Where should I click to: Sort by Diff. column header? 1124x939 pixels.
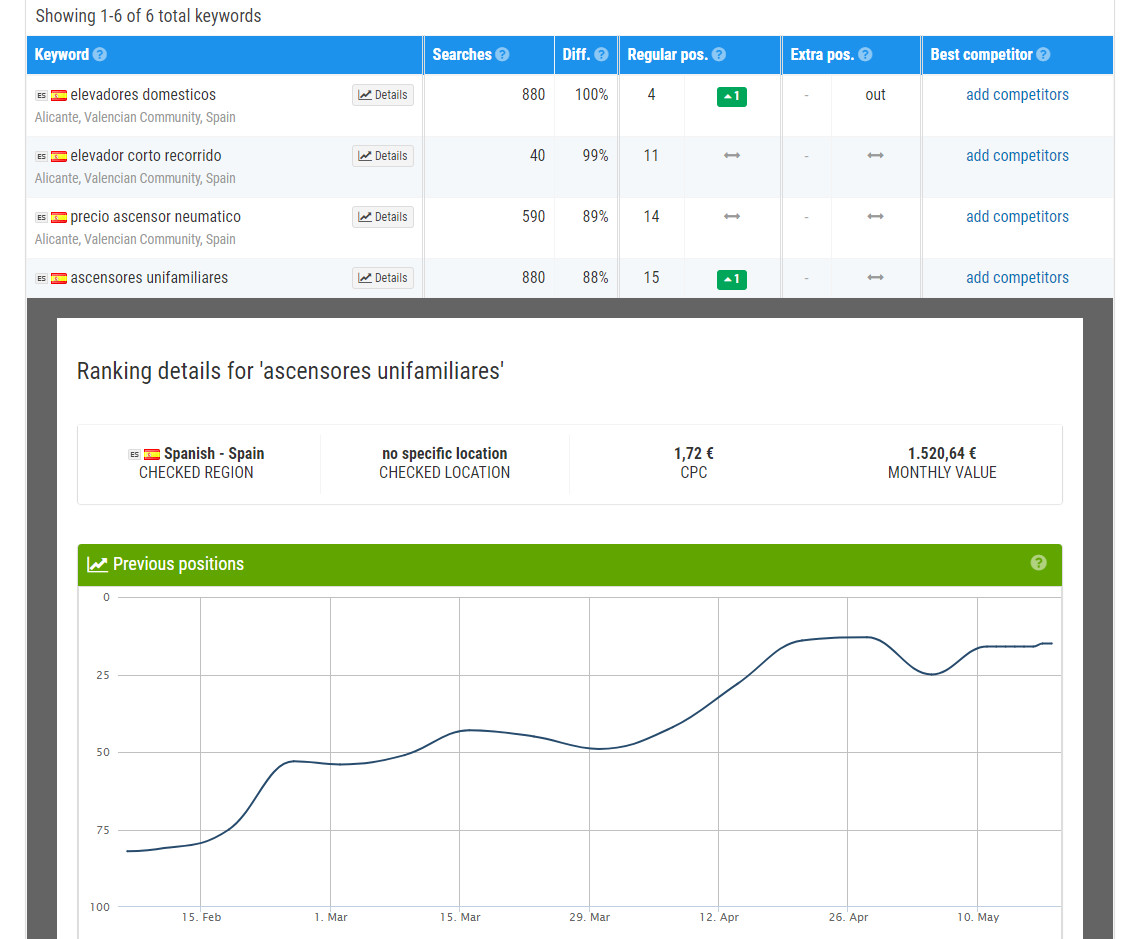click(x=576, y=54)
